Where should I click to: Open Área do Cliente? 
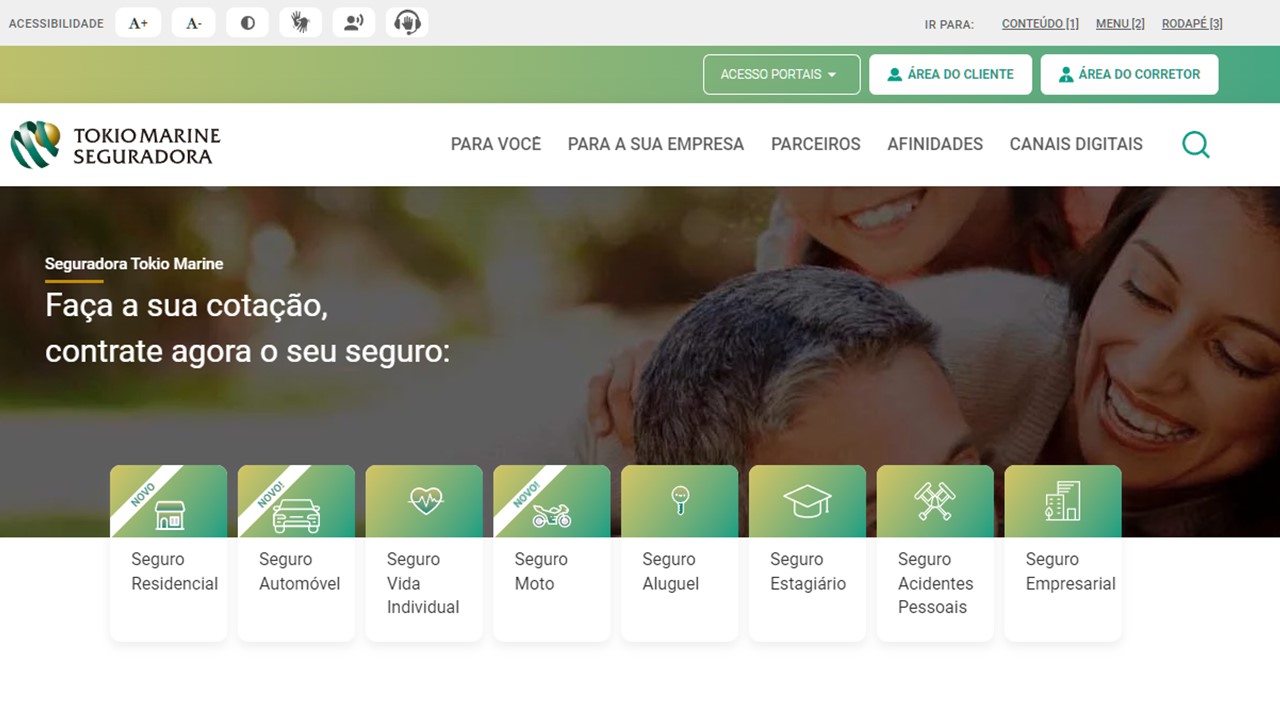(950, 74)
